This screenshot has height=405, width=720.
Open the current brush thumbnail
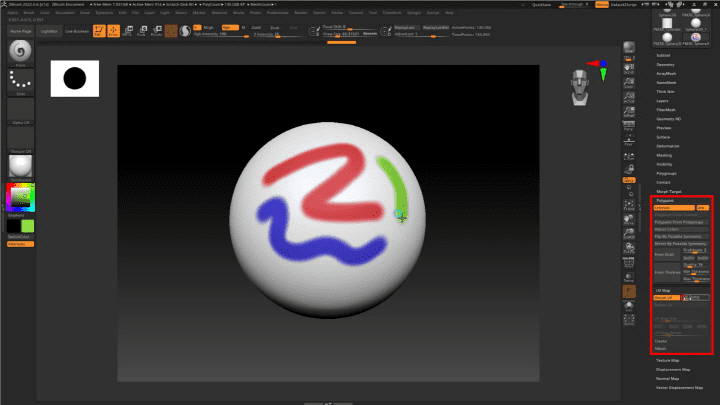coord(20,53)
